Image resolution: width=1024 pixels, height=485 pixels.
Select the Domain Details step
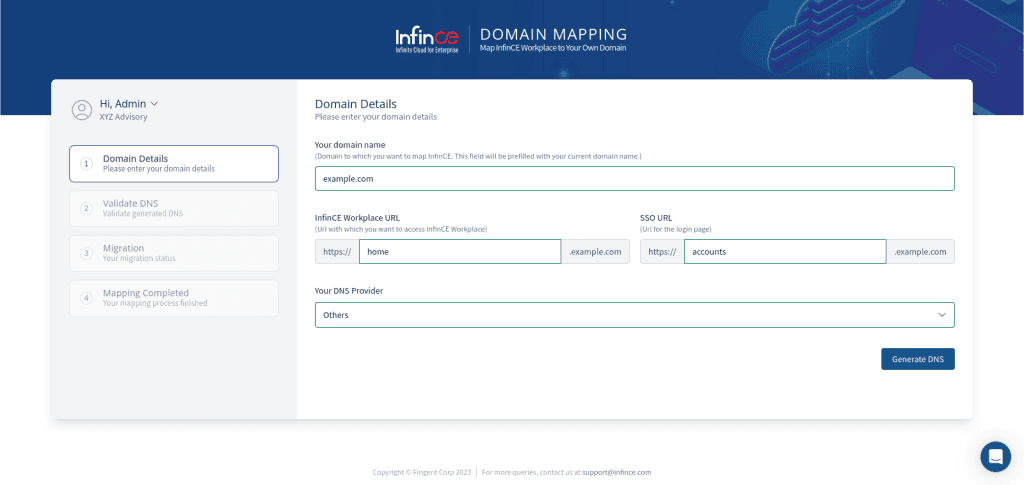point(174,163)
